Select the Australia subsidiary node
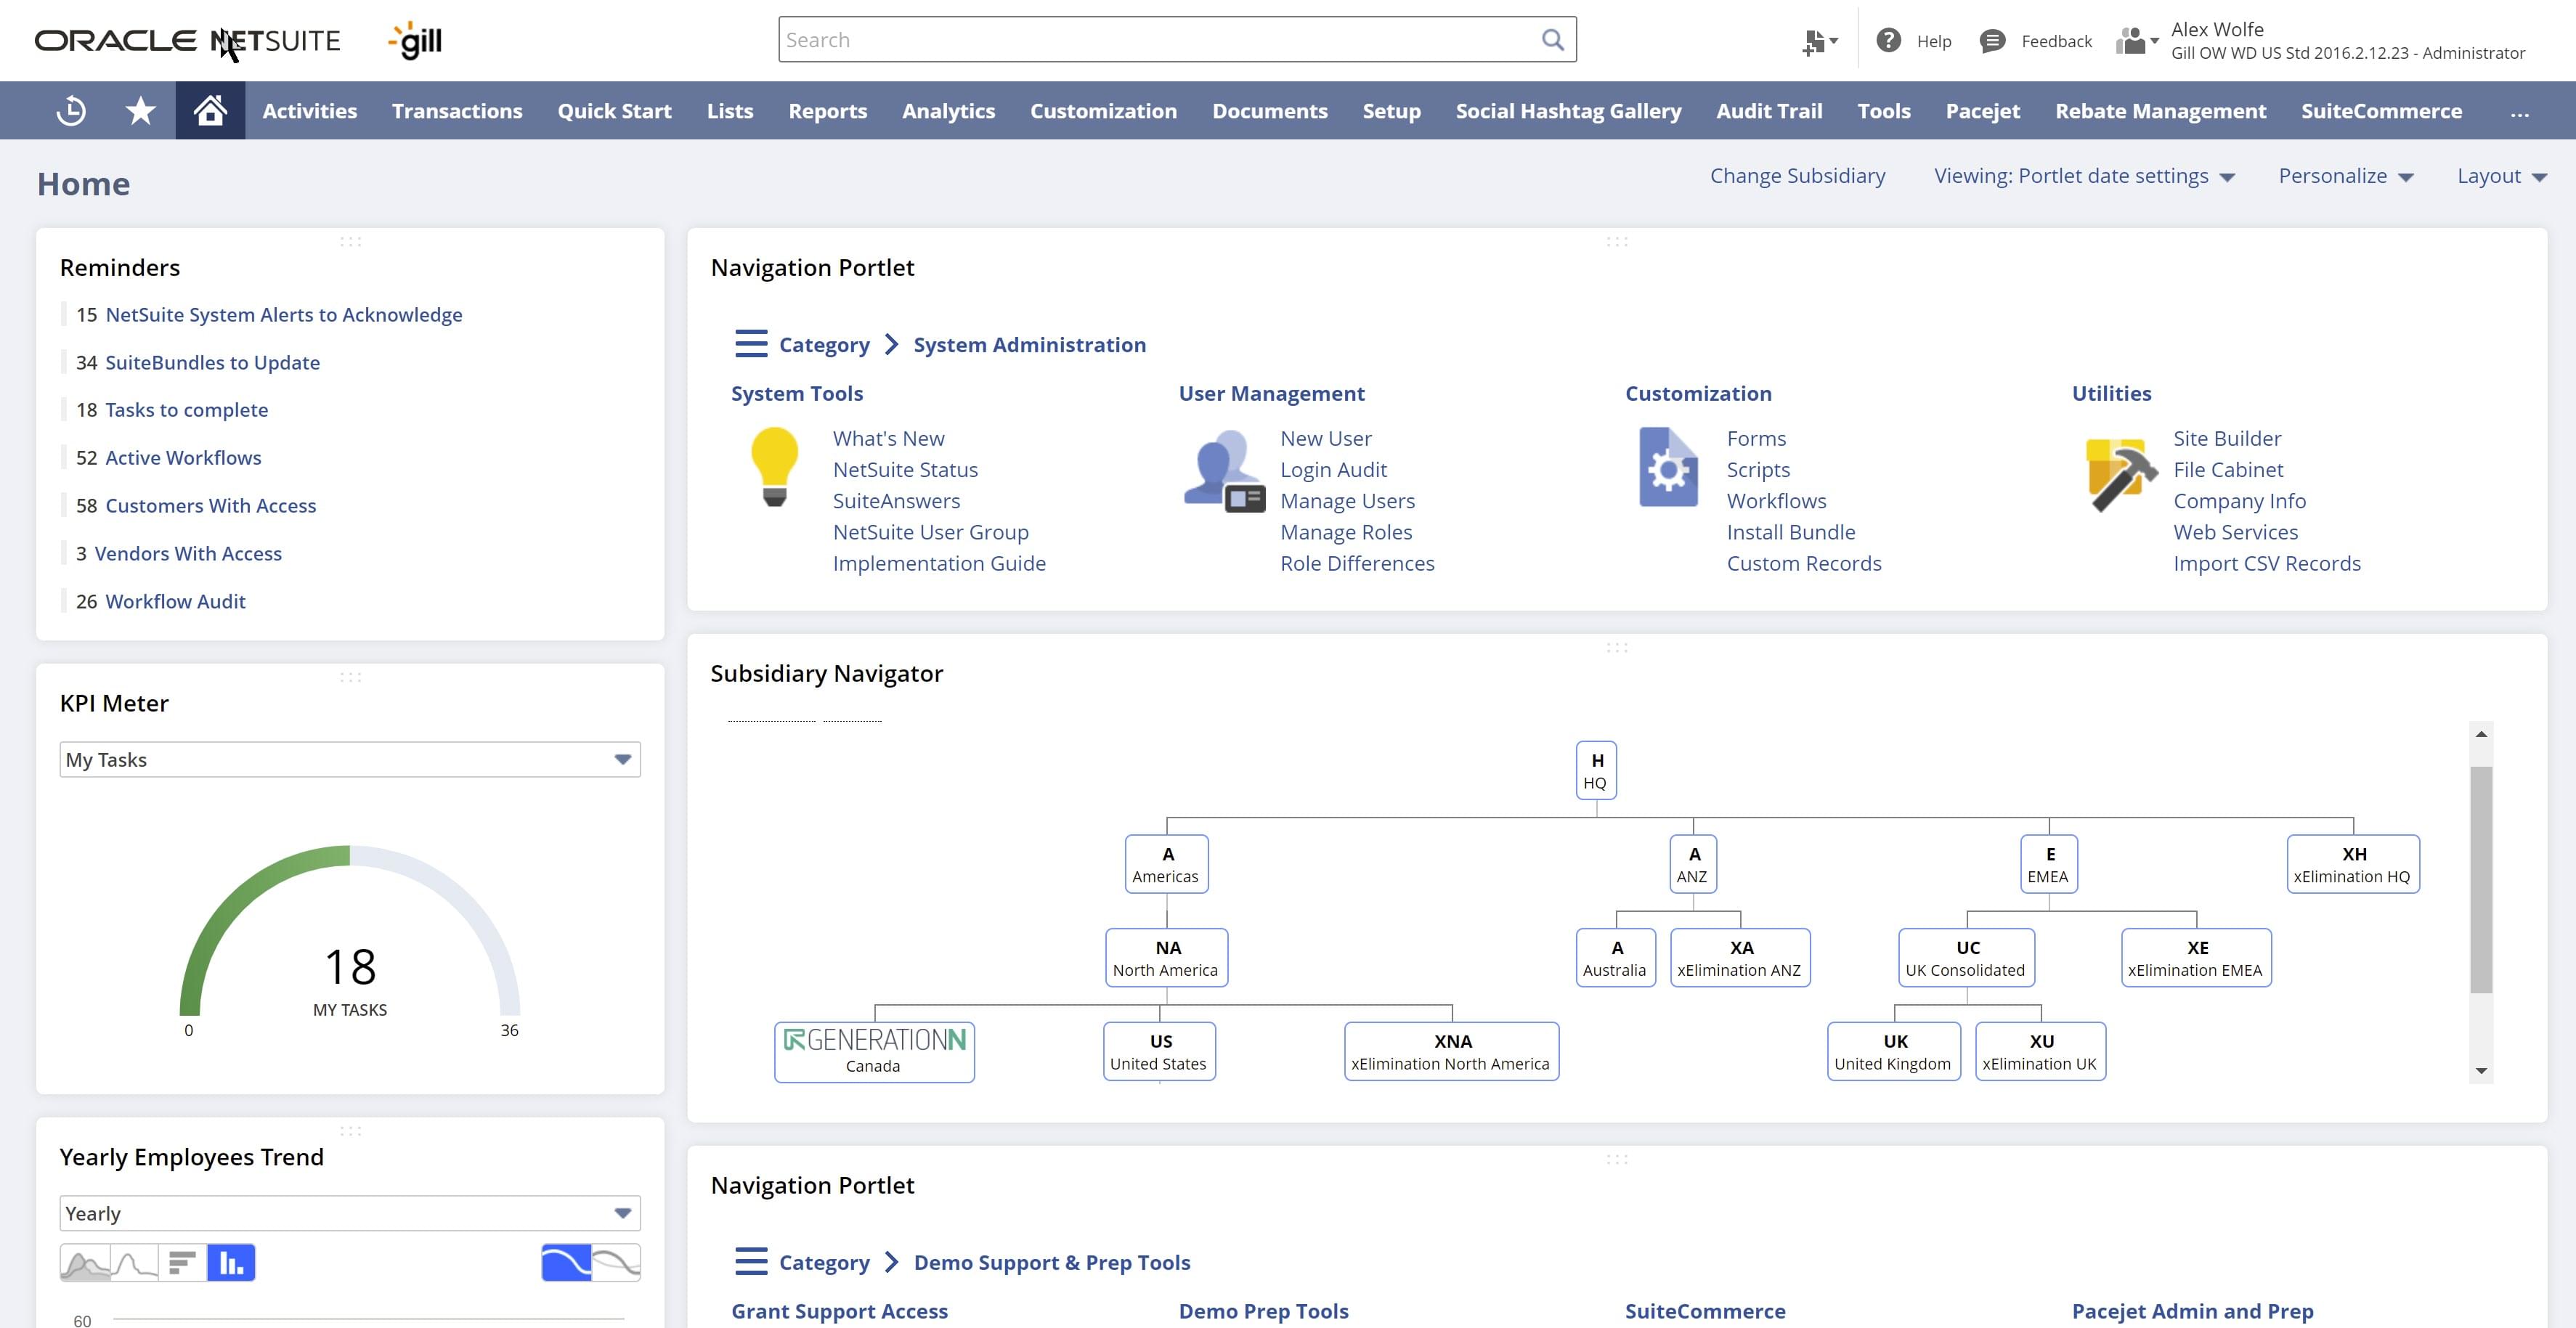Image resolution: width=2576 pixels, height=1328 pixels. coord(1616,958)
